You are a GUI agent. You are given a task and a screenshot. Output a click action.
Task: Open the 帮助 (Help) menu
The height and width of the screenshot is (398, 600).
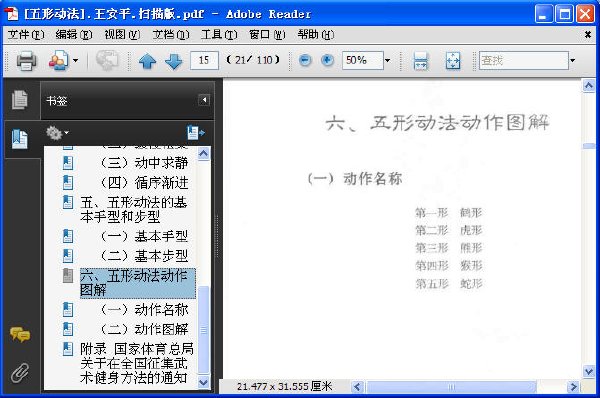[316, 35]
